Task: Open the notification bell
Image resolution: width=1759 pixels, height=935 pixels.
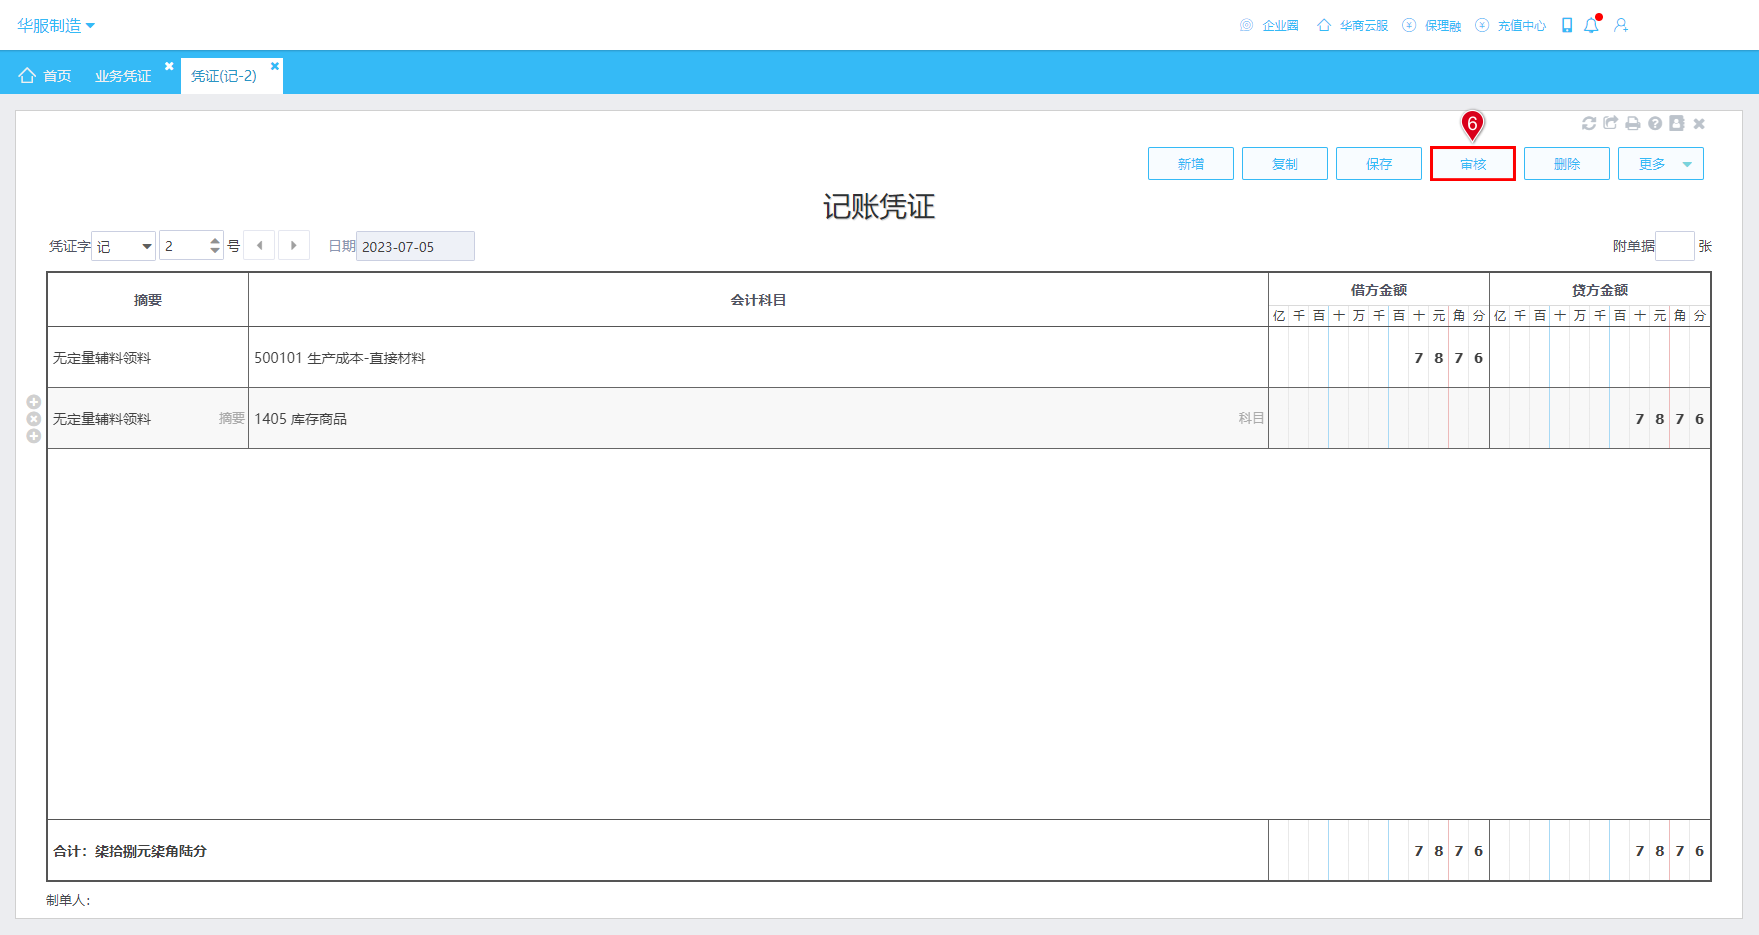Action: [1591, 25]
